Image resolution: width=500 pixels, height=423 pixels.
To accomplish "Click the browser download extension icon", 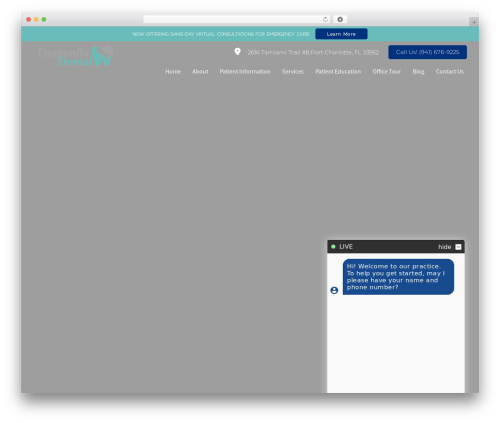I will pyautogui.click(x=340, y=19).
